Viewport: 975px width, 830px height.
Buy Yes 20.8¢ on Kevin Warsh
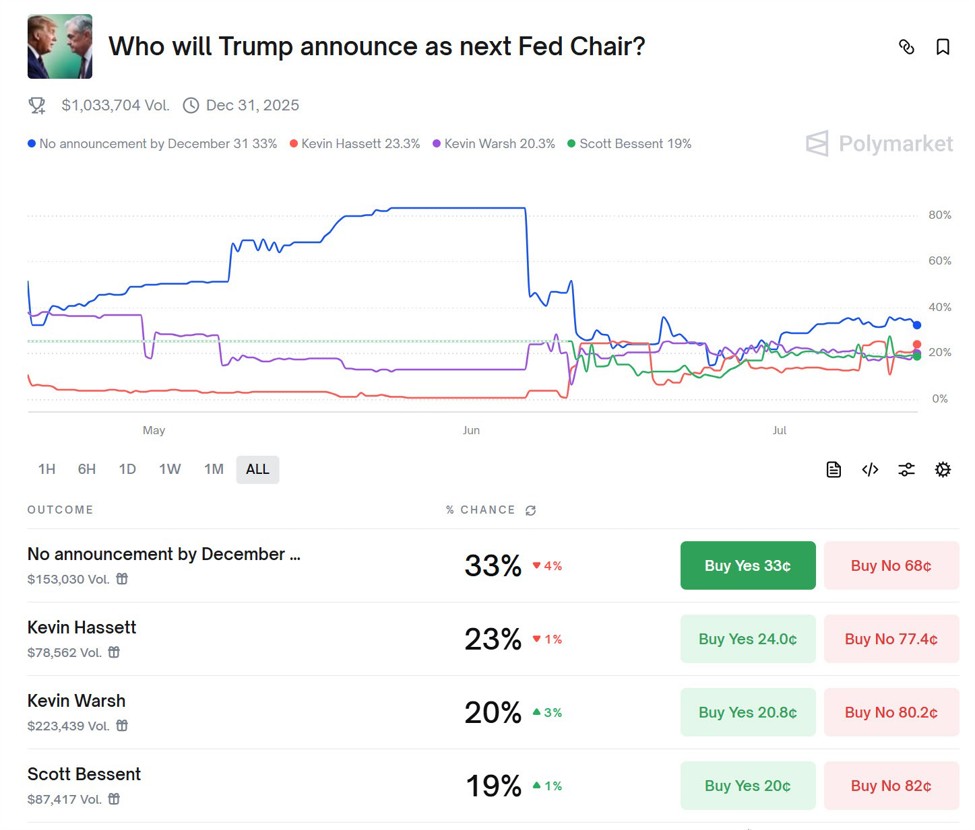[x=747, y=712]
